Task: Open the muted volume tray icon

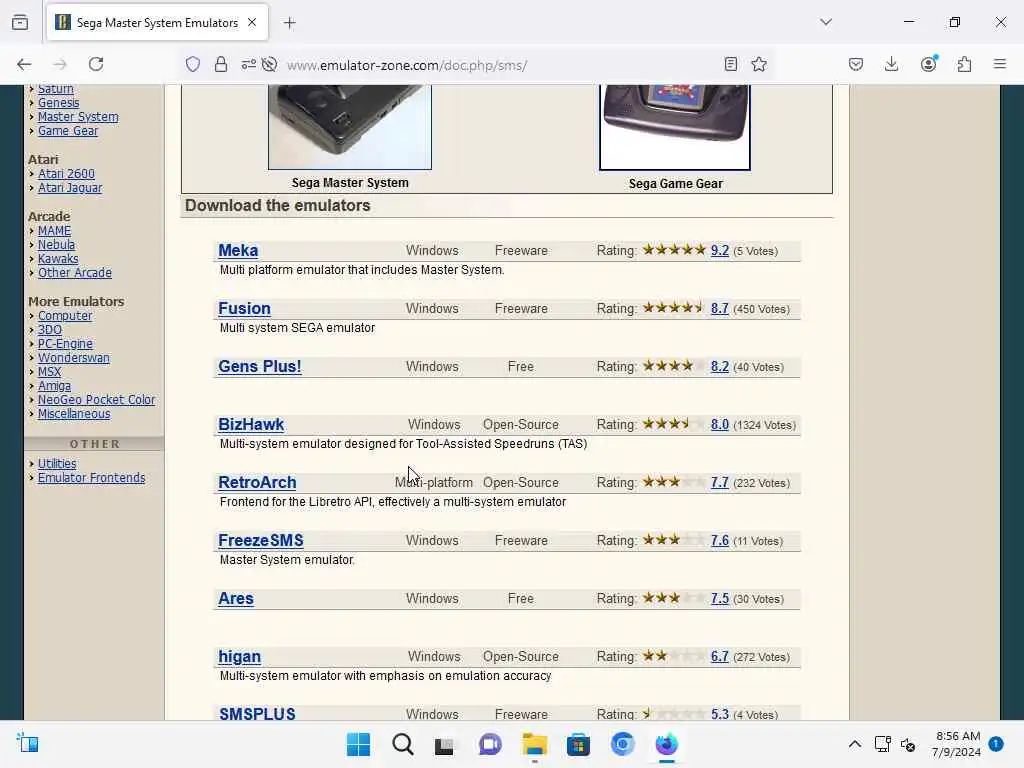Action: [908, 744]
